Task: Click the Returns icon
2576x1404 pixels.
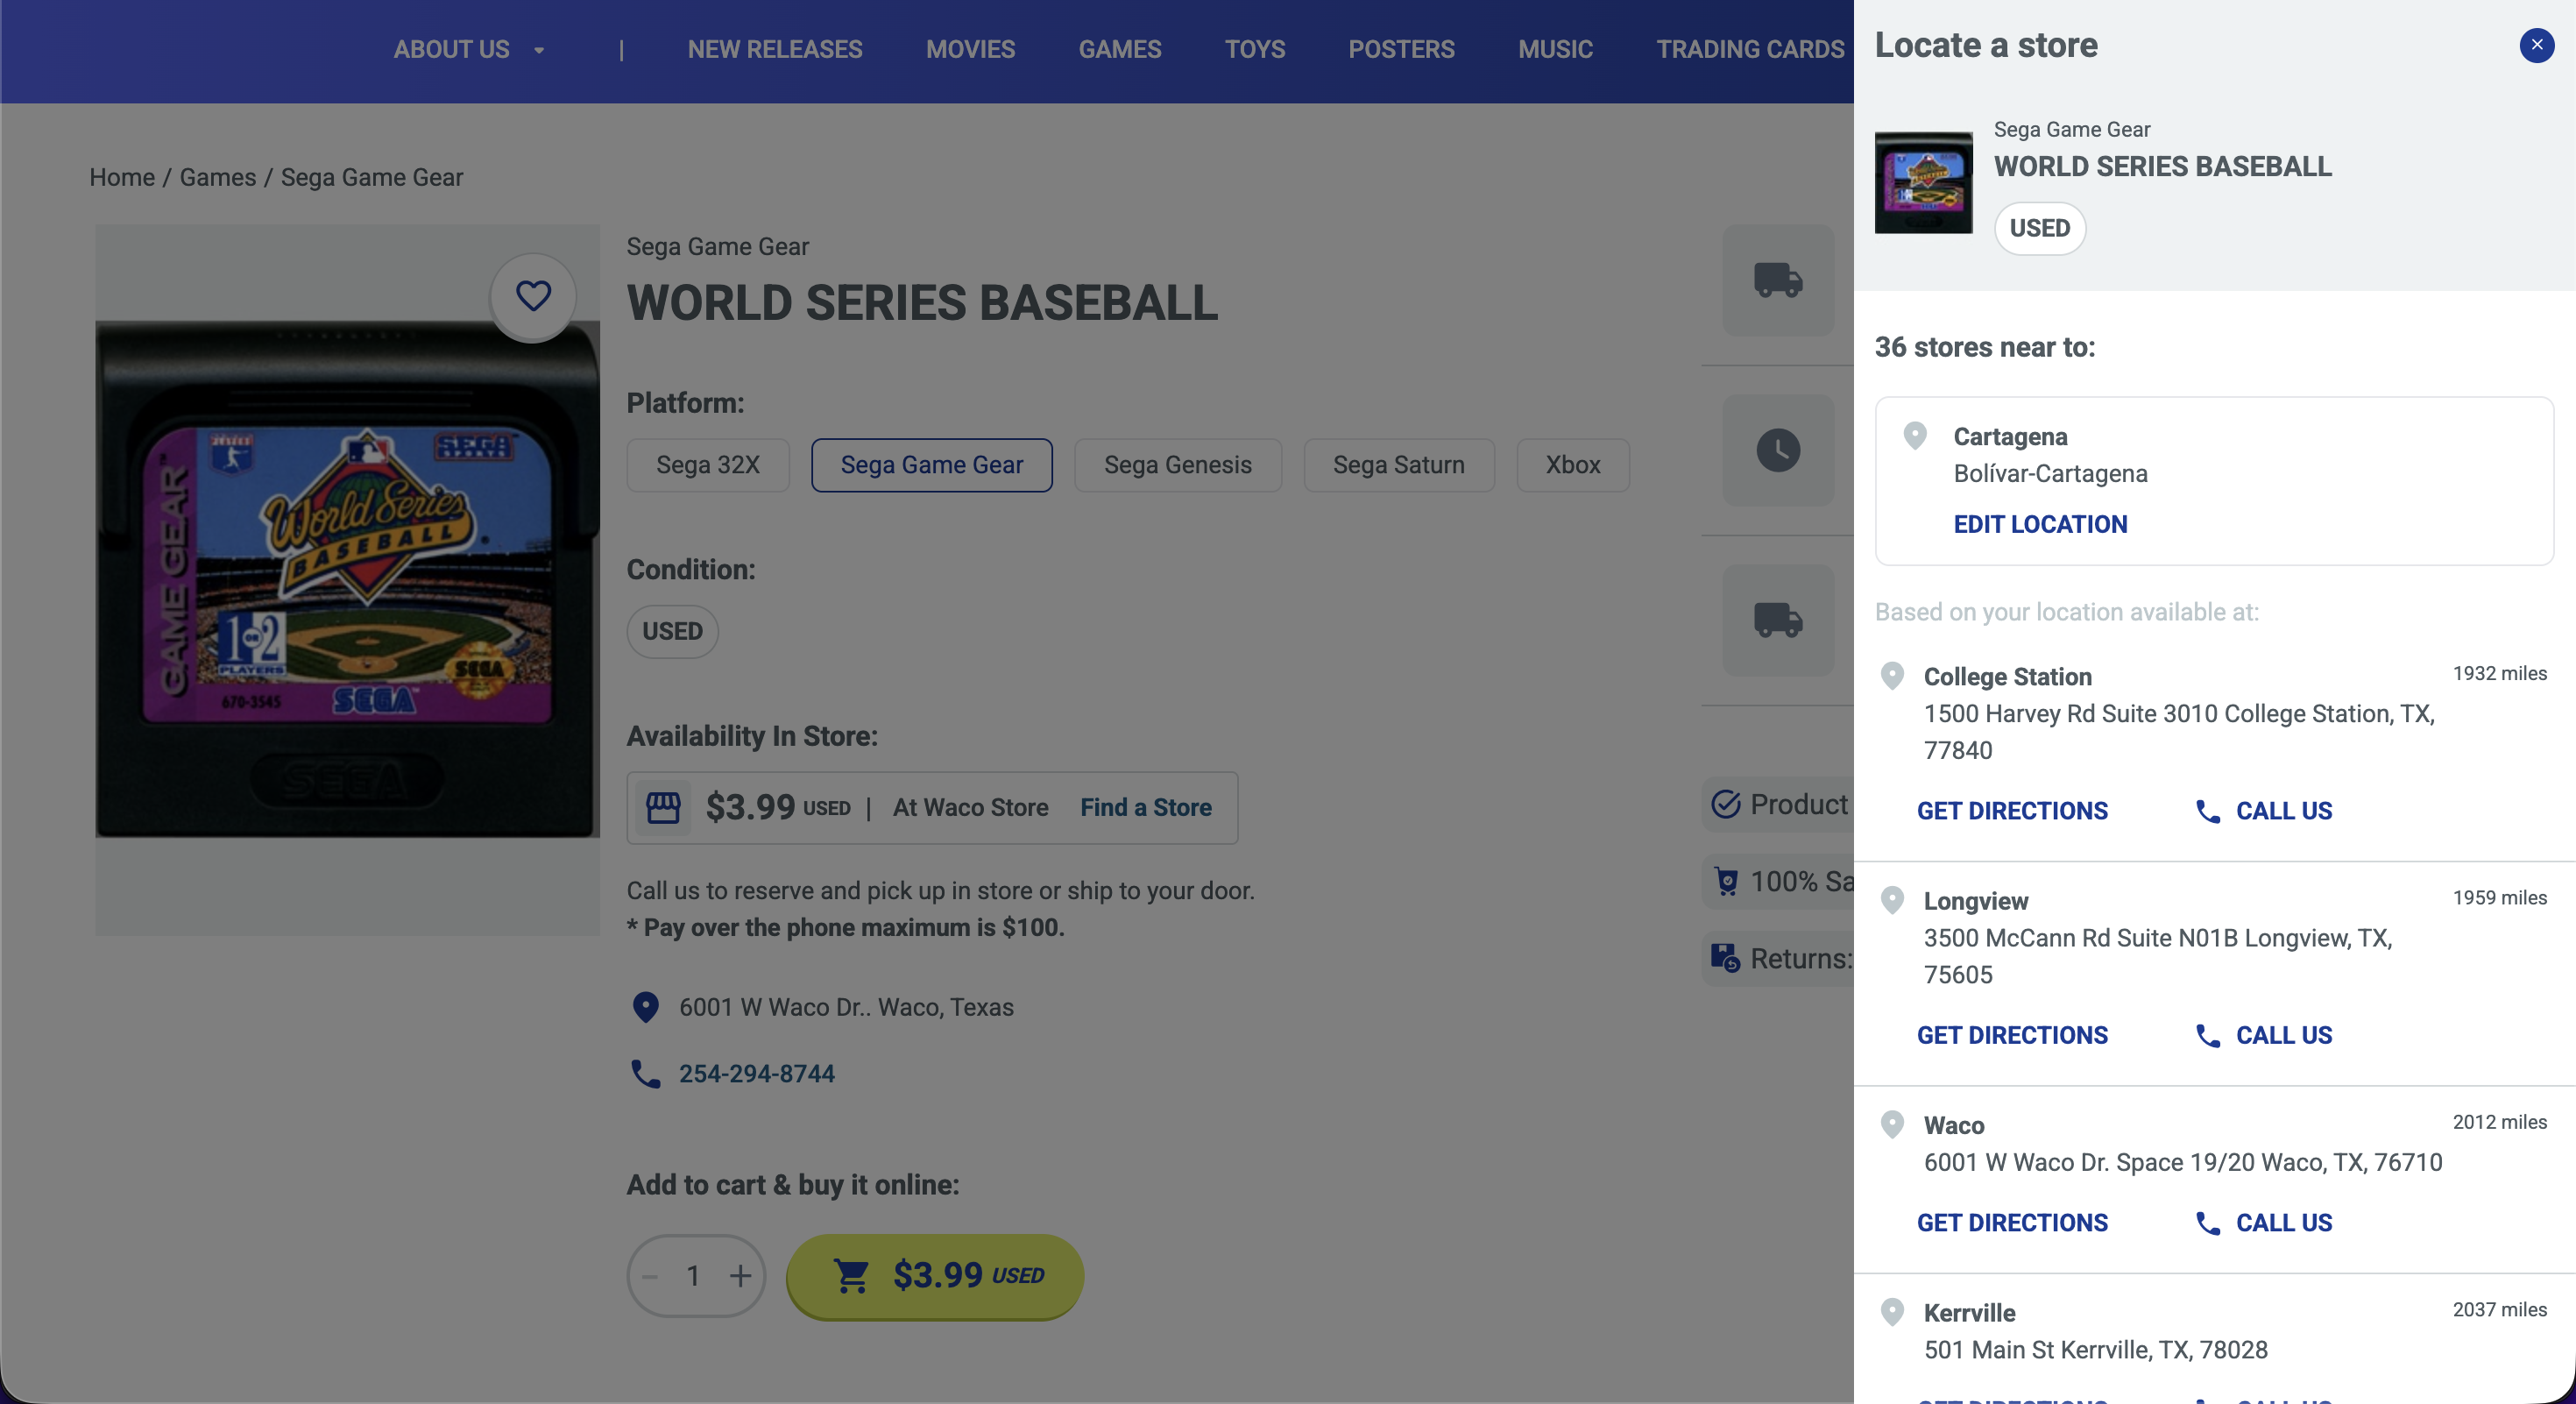Action: [x=1726, y=958]
